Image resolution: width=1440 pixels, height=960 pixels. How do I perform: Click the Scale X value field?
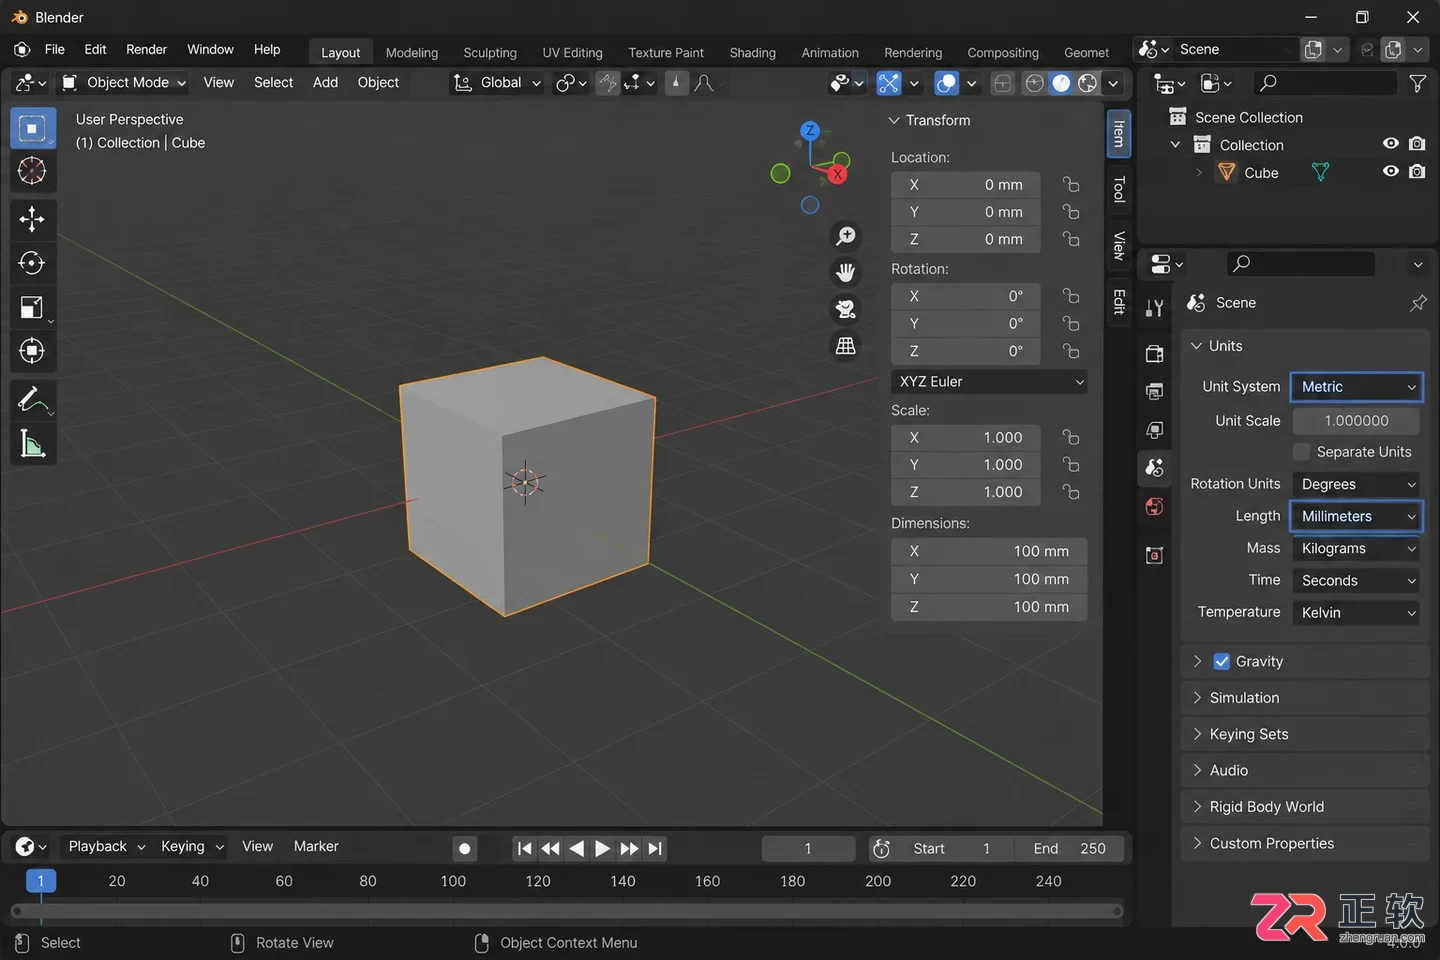coord(966,438)
